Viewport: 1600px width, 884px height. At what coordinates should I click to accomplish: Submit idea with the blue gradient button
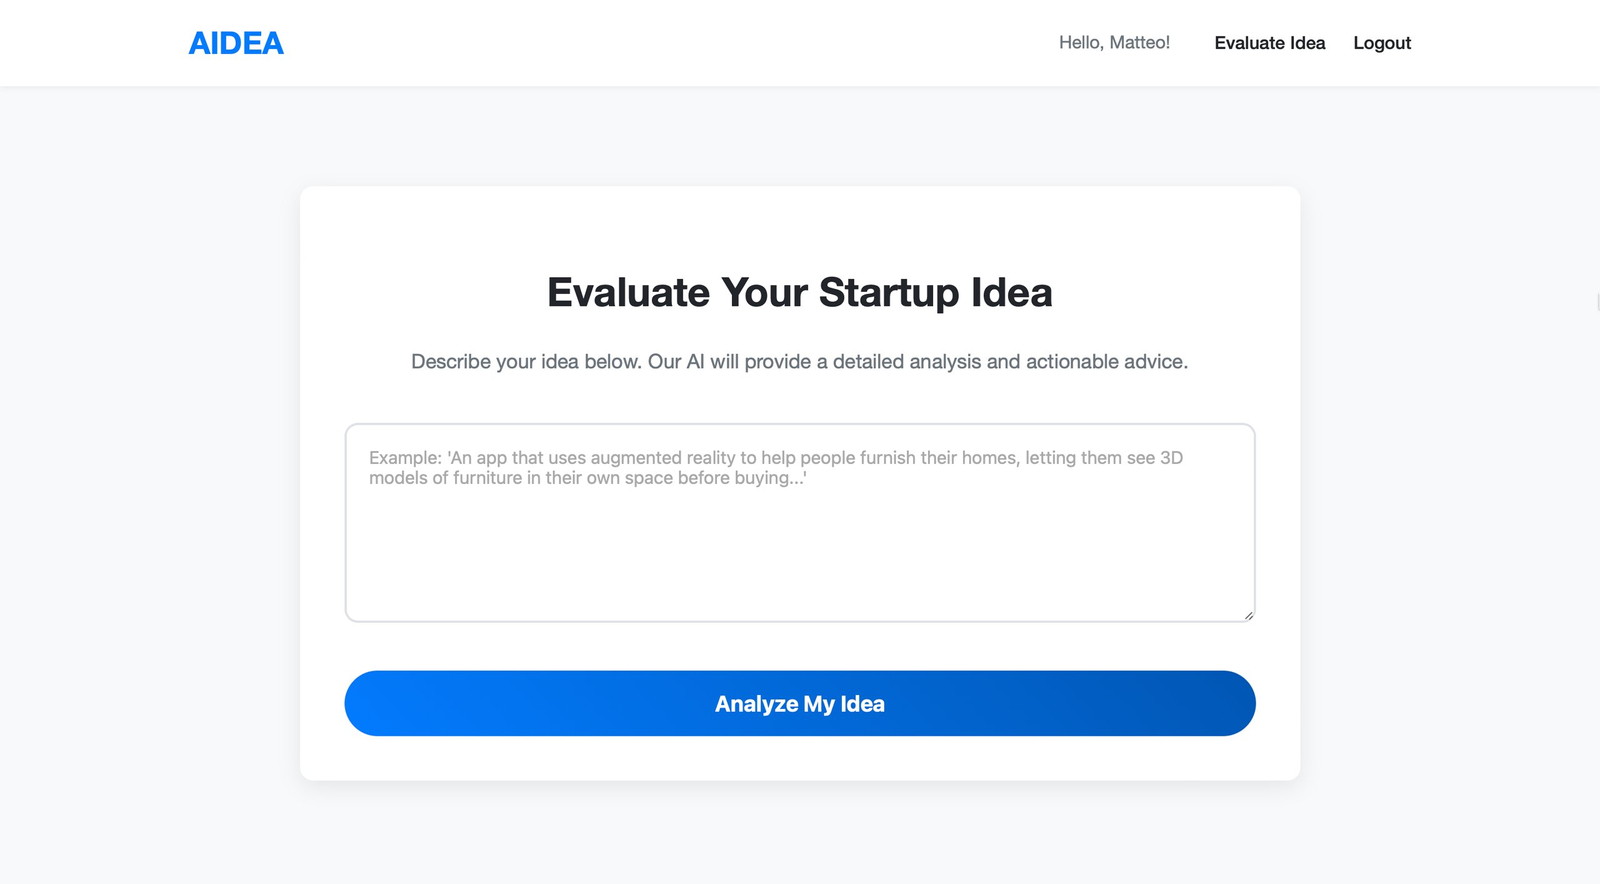pyautogui.click(x=800, y=703)
